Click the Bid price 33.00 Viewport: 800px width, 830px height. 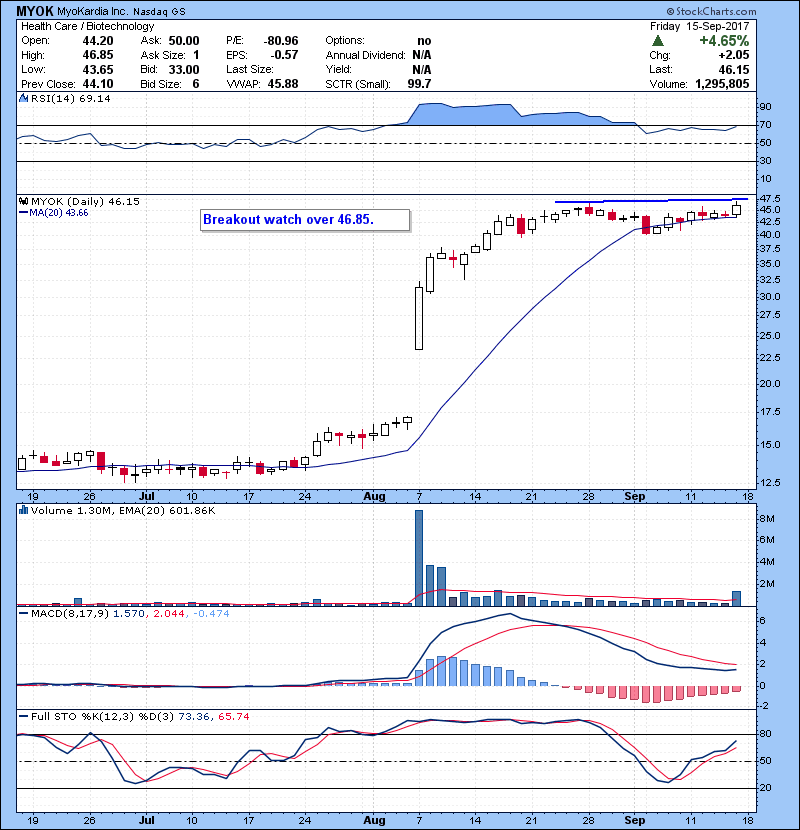(x=184, y=70)
